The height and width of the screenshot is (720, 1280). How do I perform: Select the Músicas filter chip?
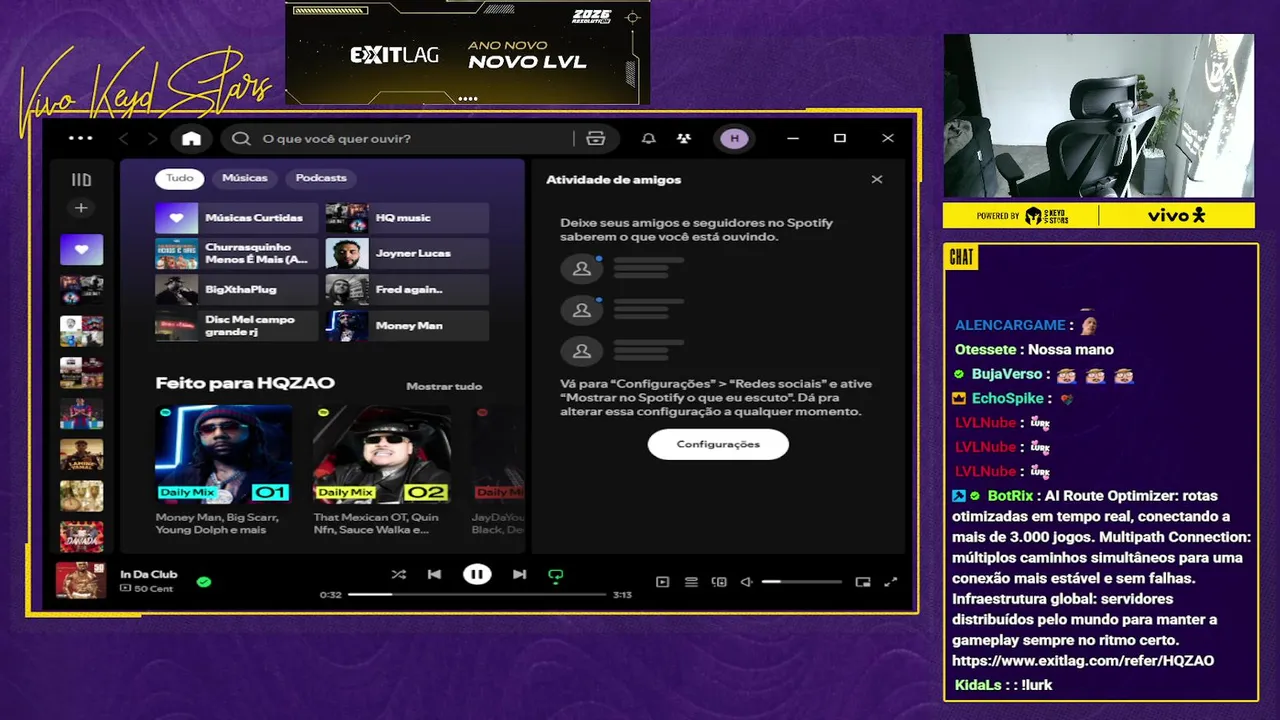[244, 178]
